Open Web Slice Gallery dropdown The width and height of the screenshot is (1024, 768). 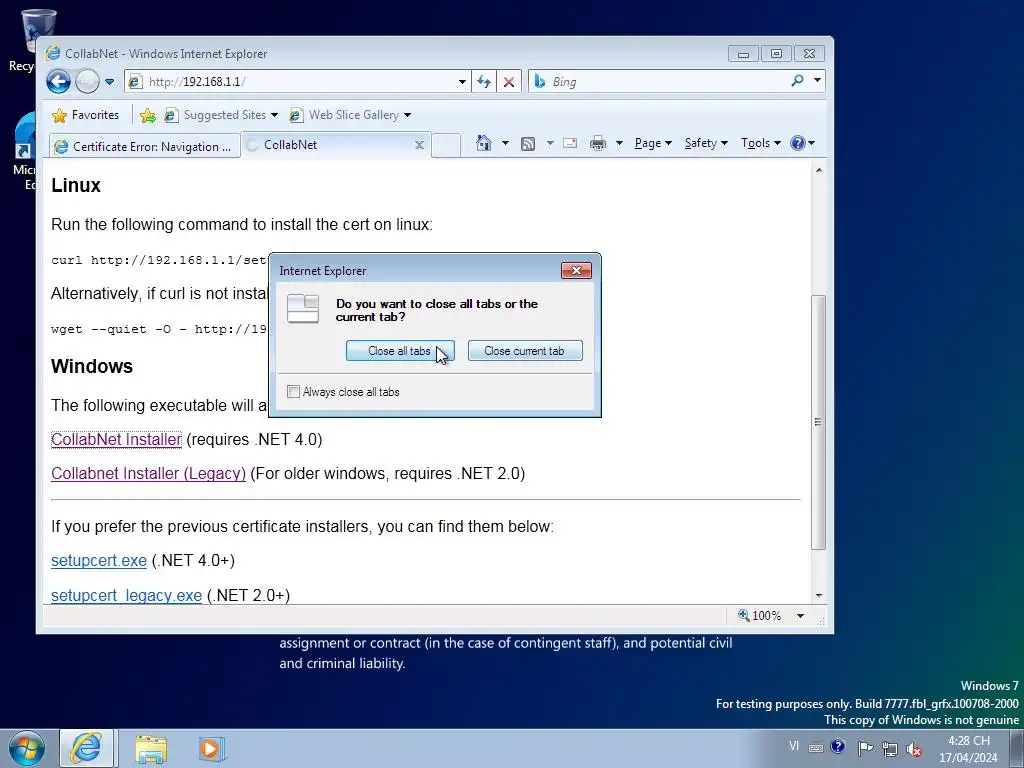pos(350,115)
